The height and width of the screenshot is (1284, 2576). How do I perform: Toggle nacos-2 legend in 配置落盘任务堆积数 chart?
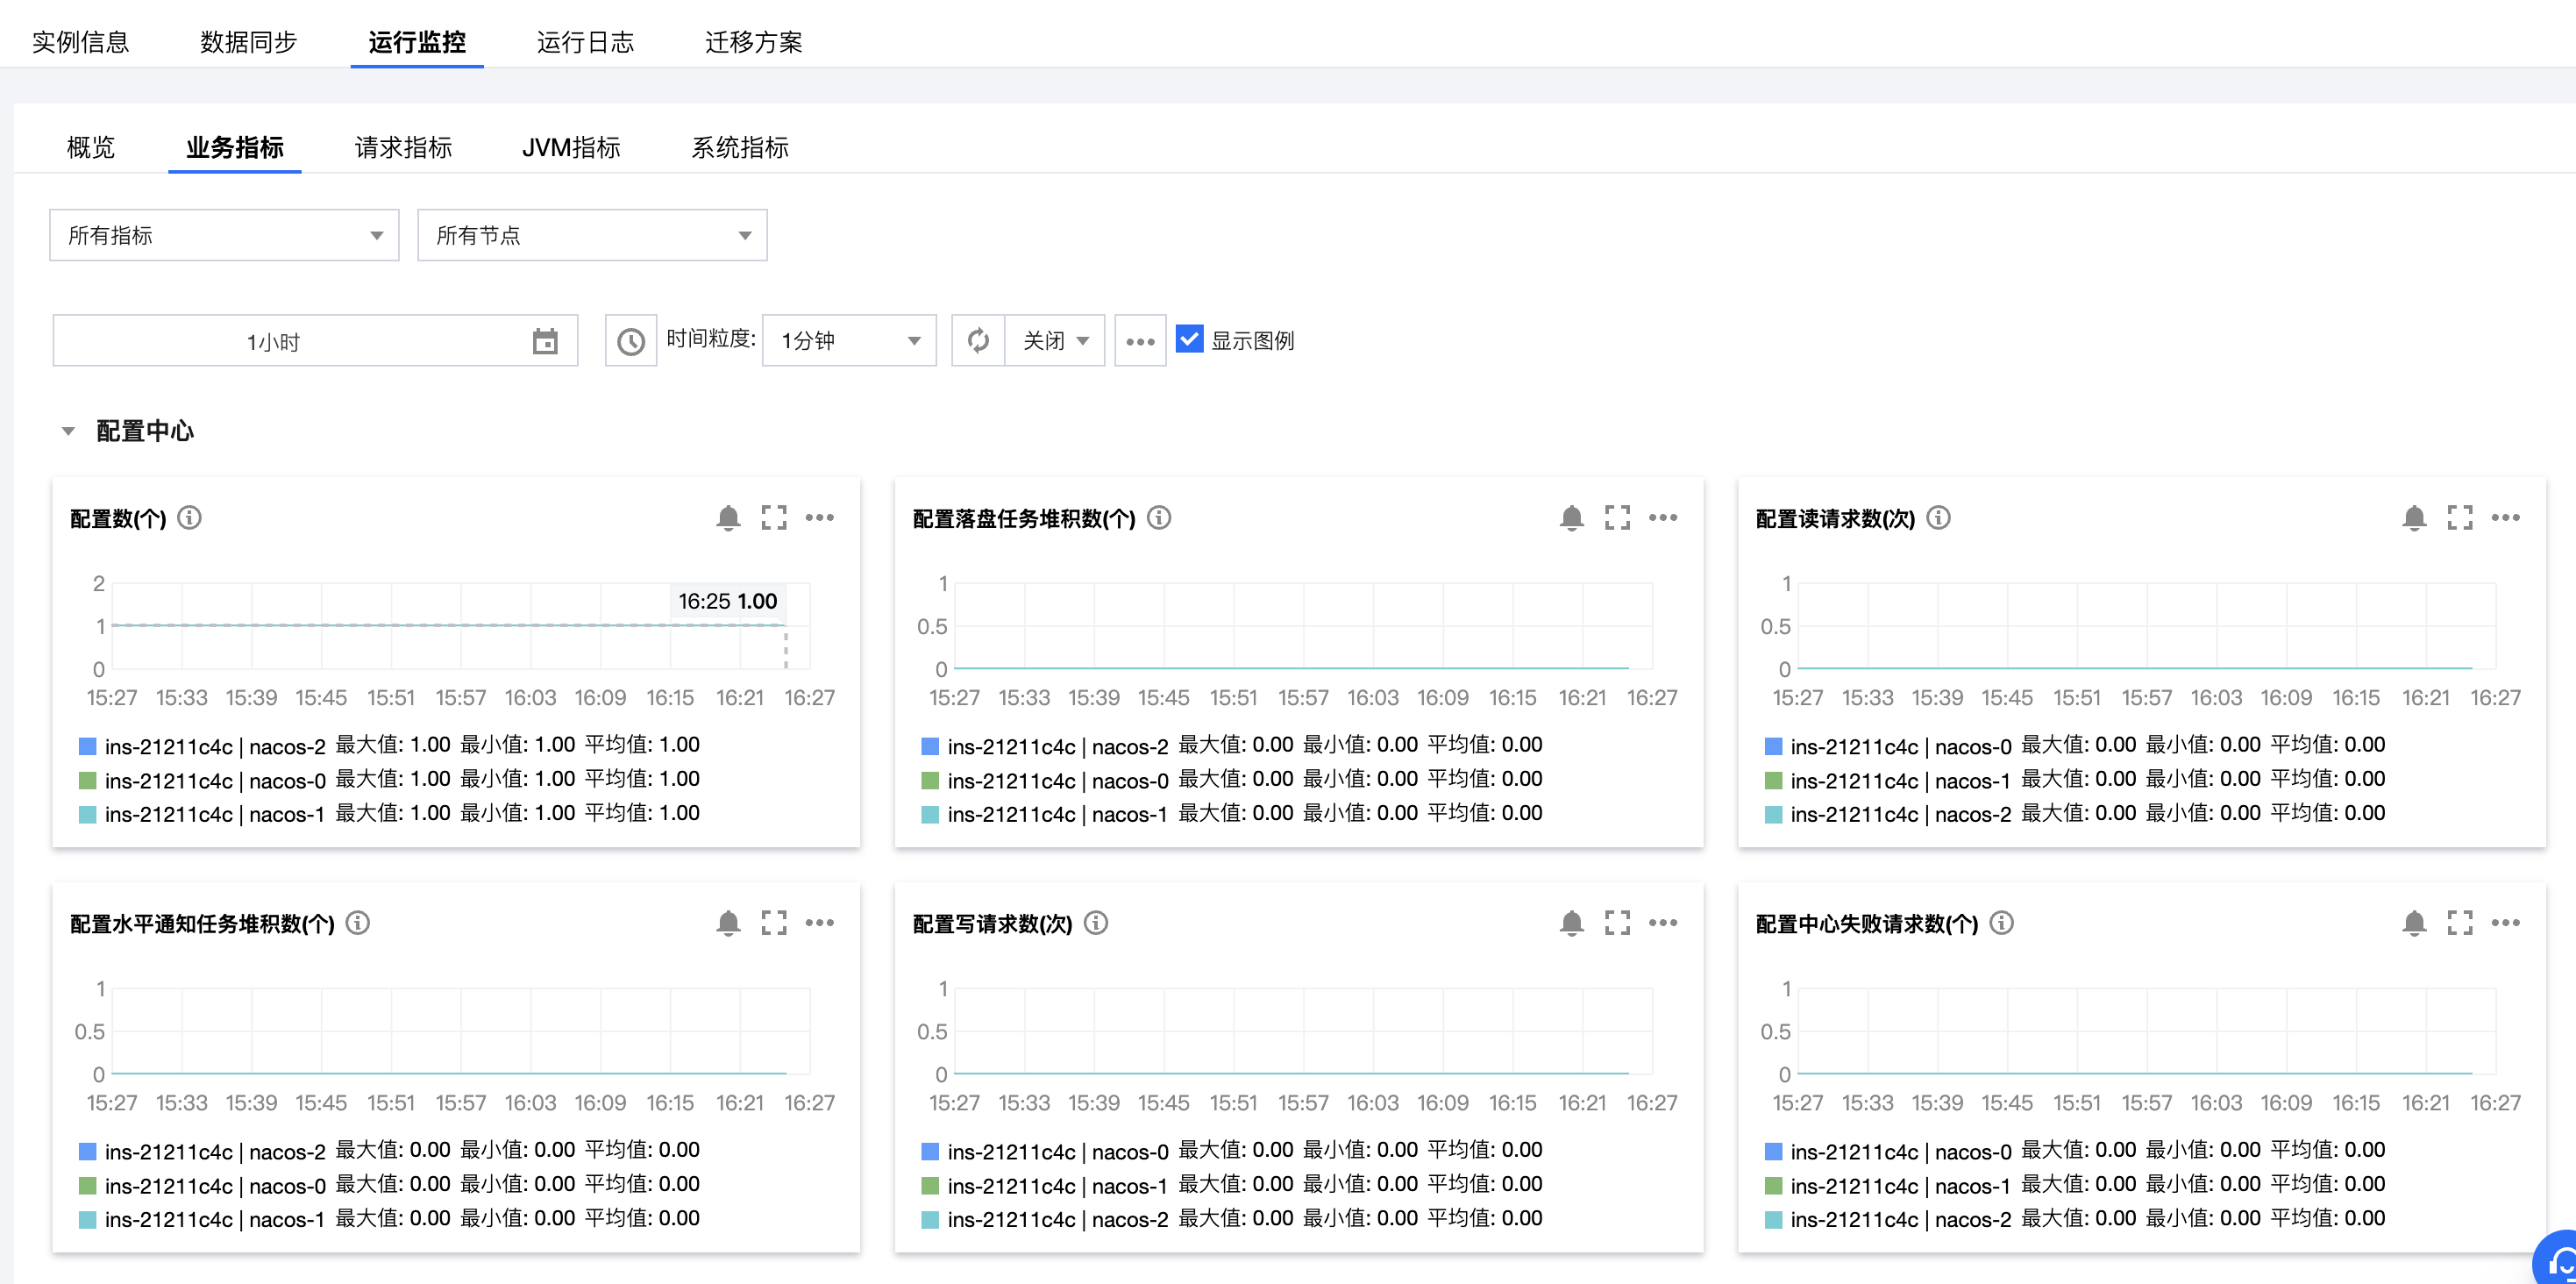[1045, 746]
